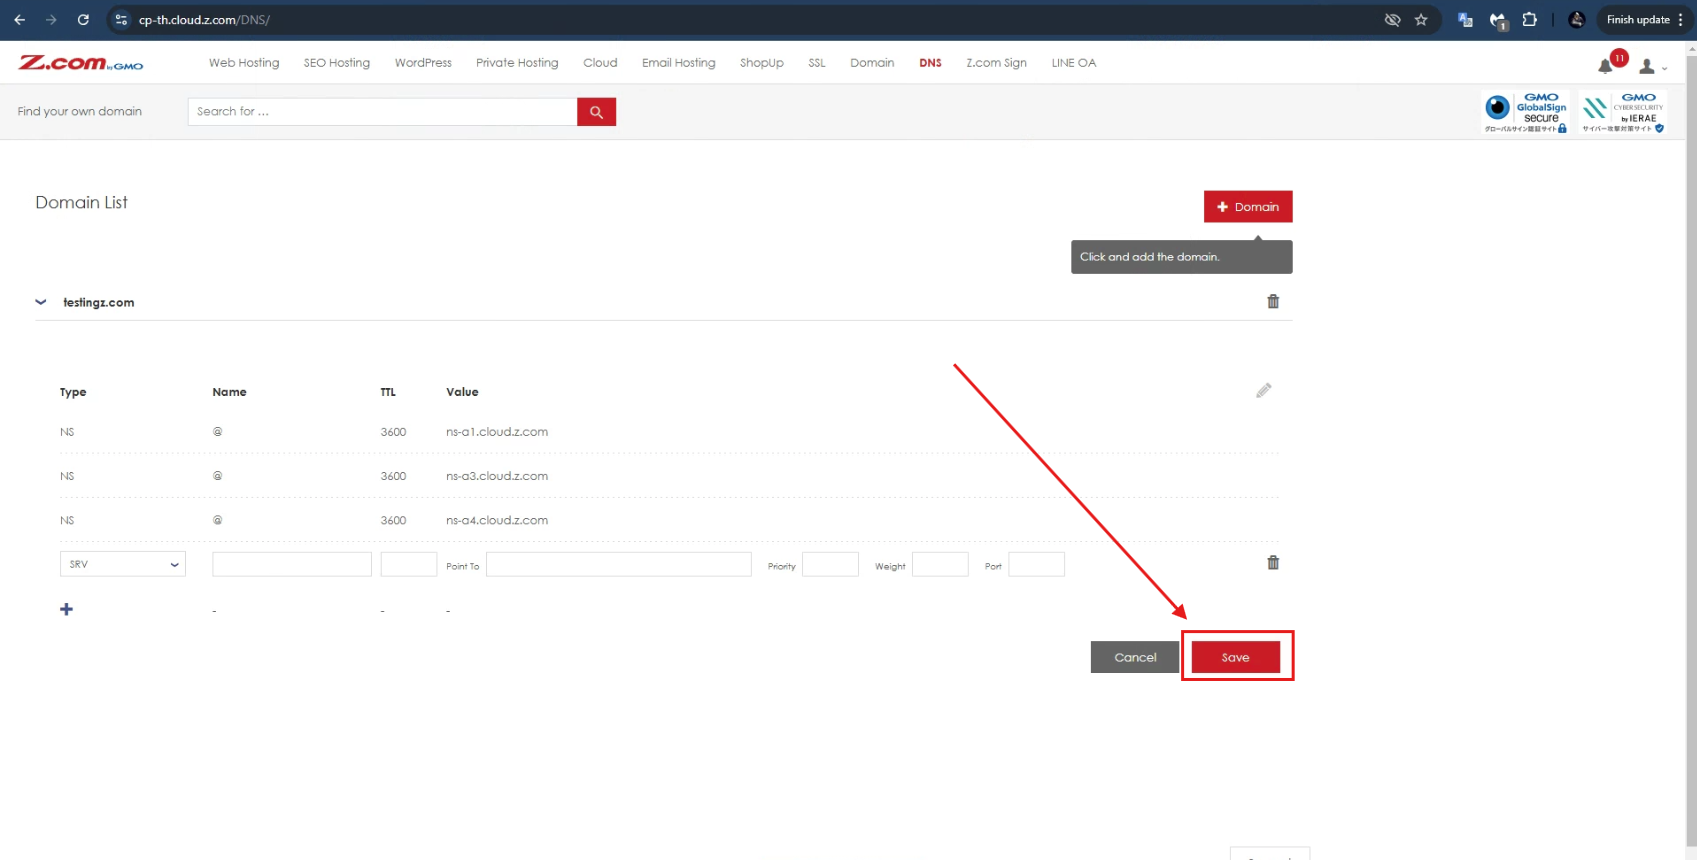Open the SRV record type dropdown

tap(123, 564)
